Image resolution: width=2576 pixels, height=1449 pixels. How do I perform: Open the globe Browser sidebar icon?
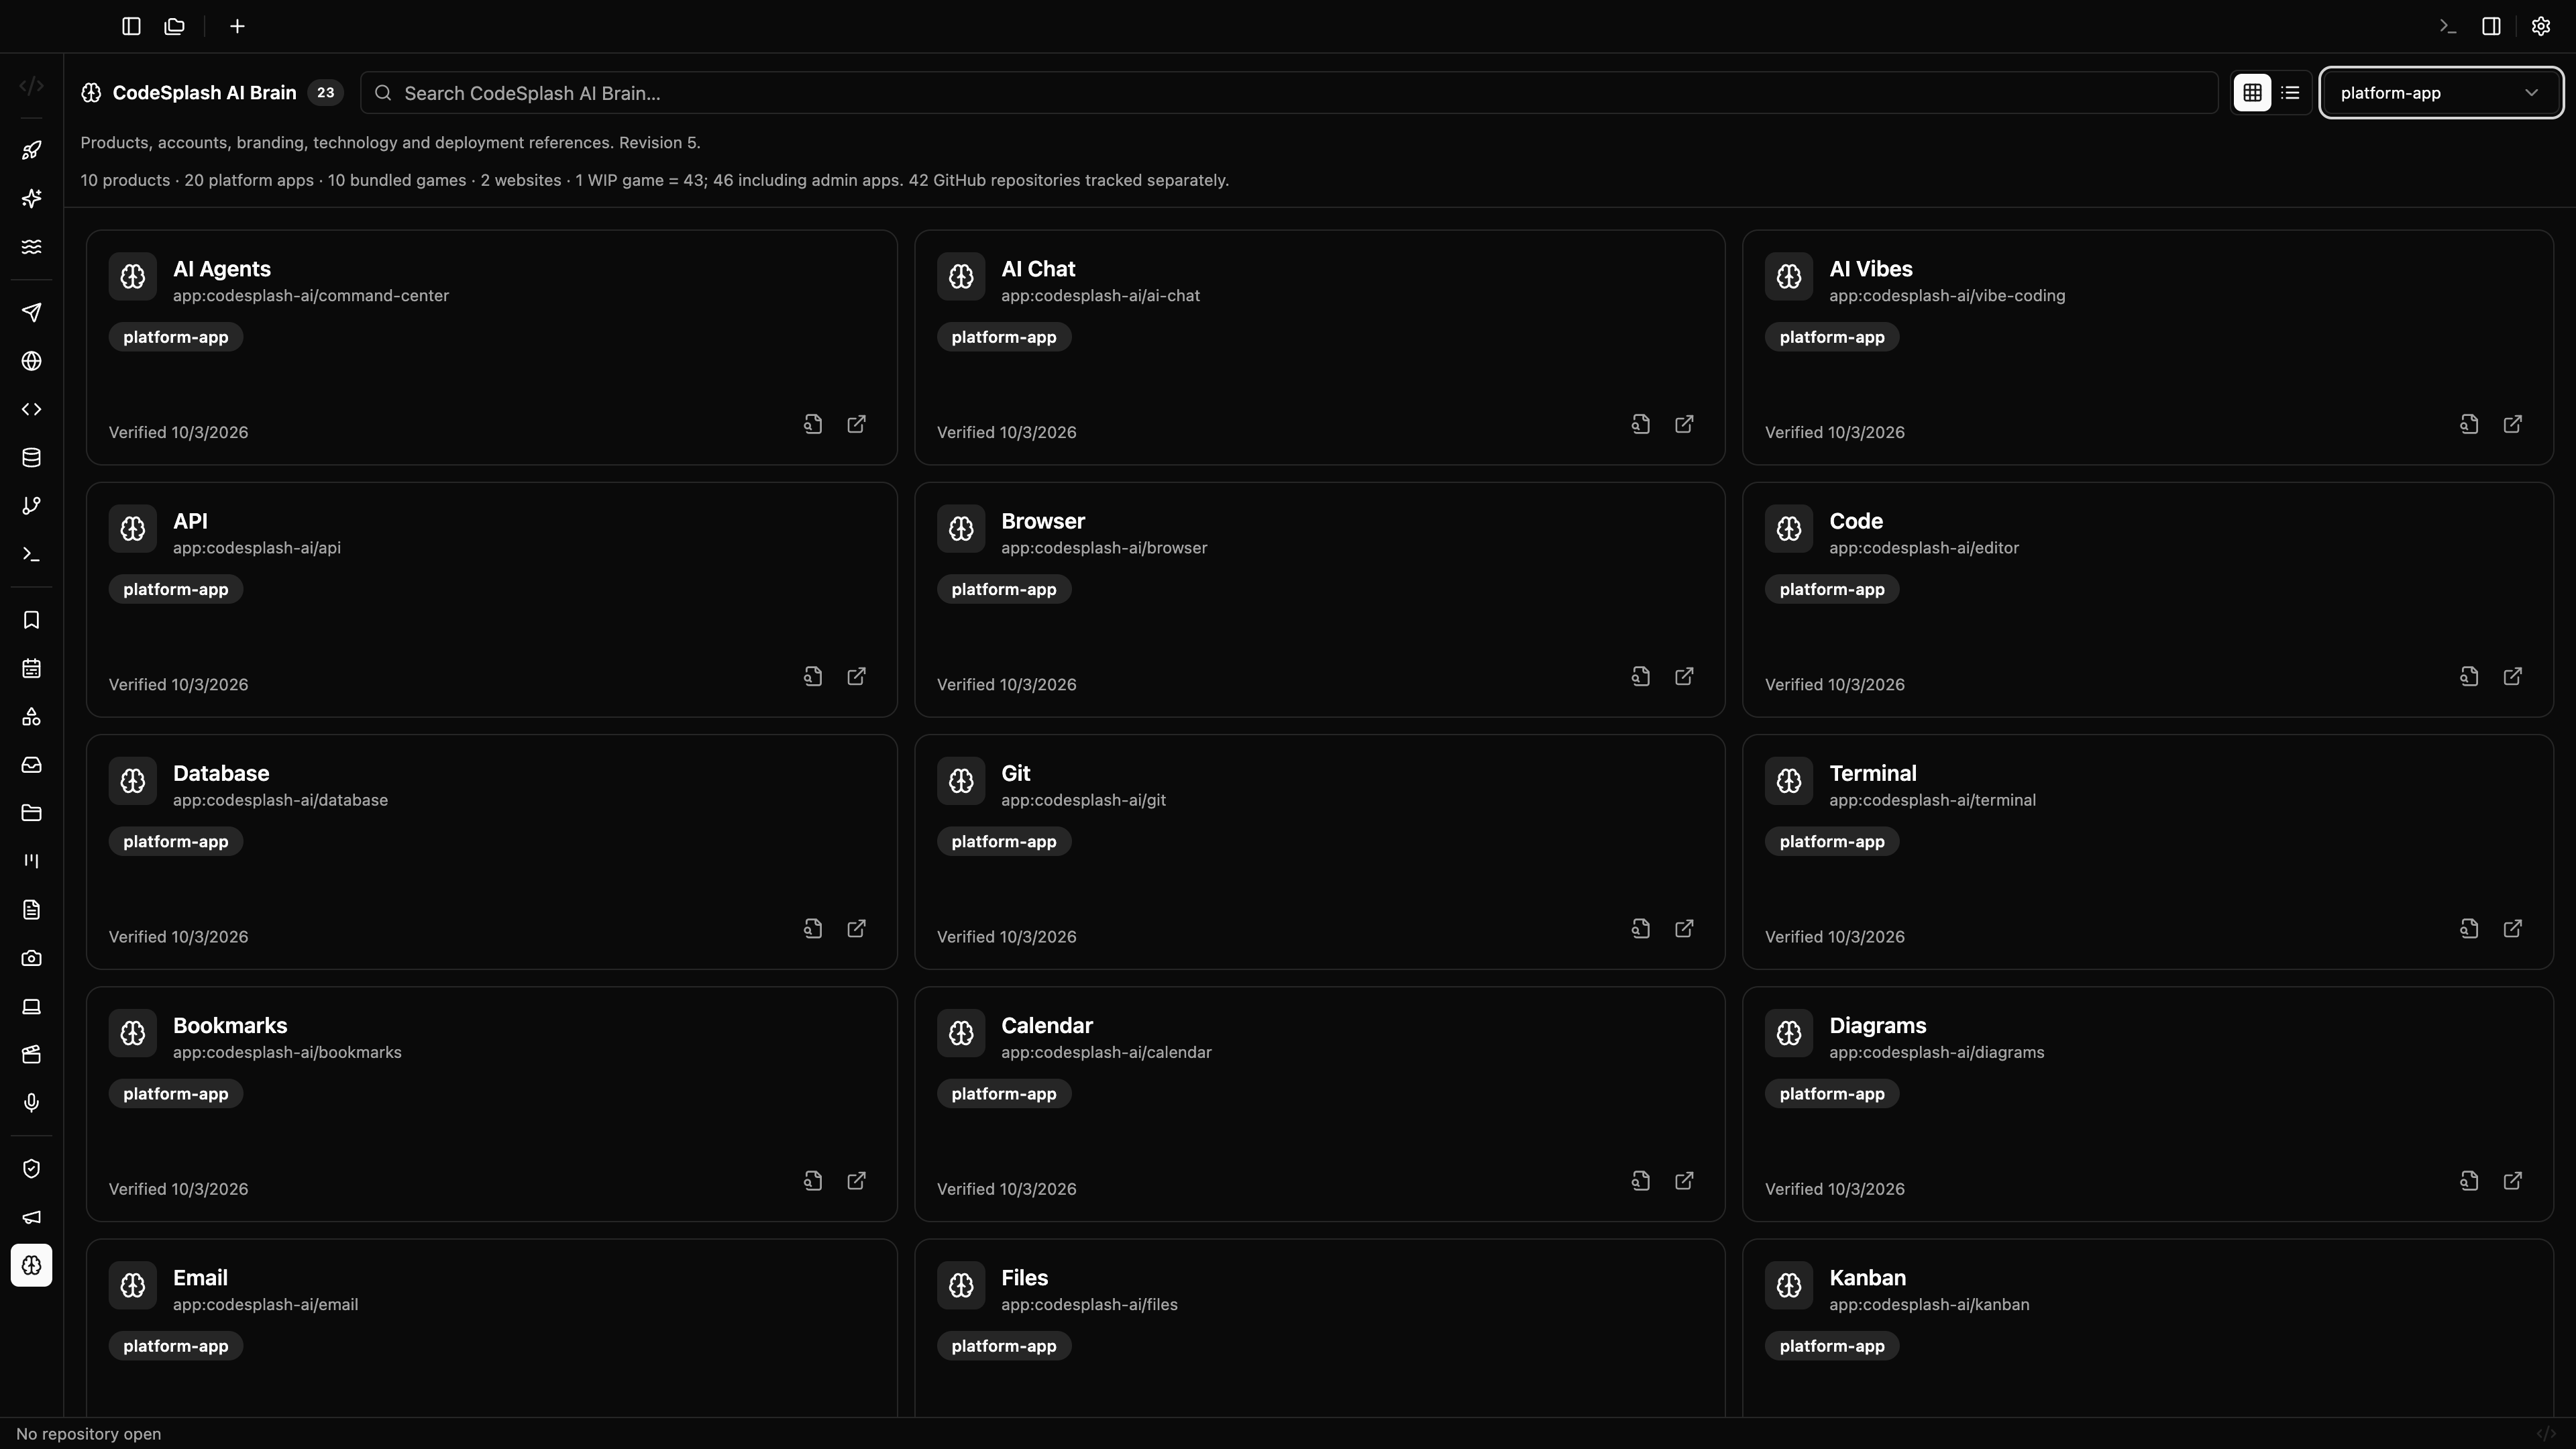pos(31,361)
